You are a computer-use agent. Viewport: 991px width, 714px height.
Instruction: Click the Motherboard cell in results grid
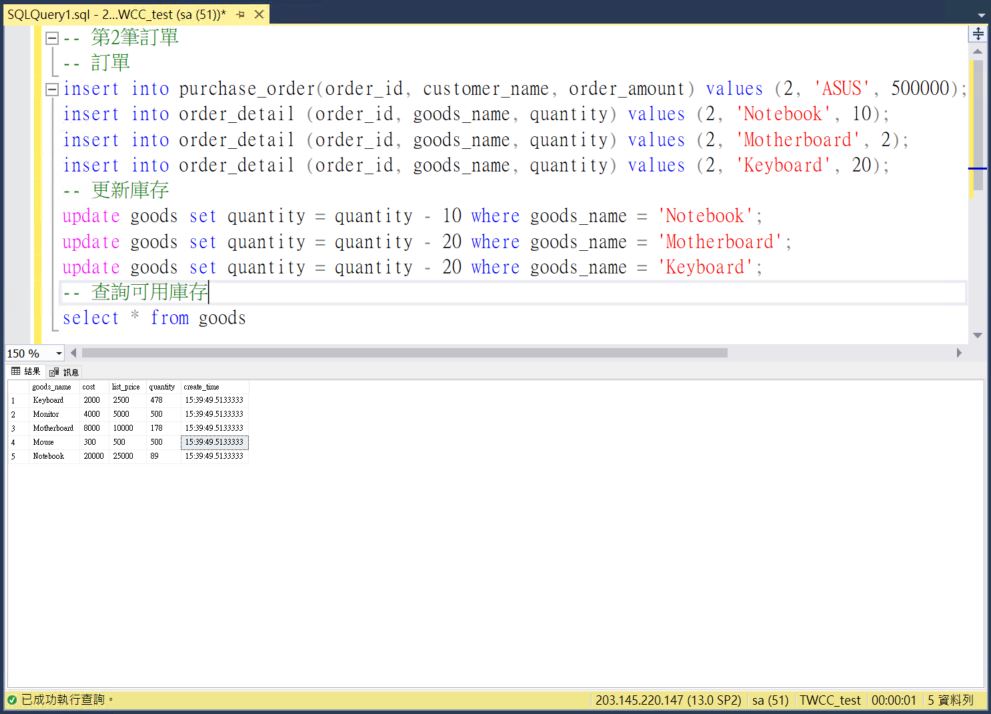(53, 428)
